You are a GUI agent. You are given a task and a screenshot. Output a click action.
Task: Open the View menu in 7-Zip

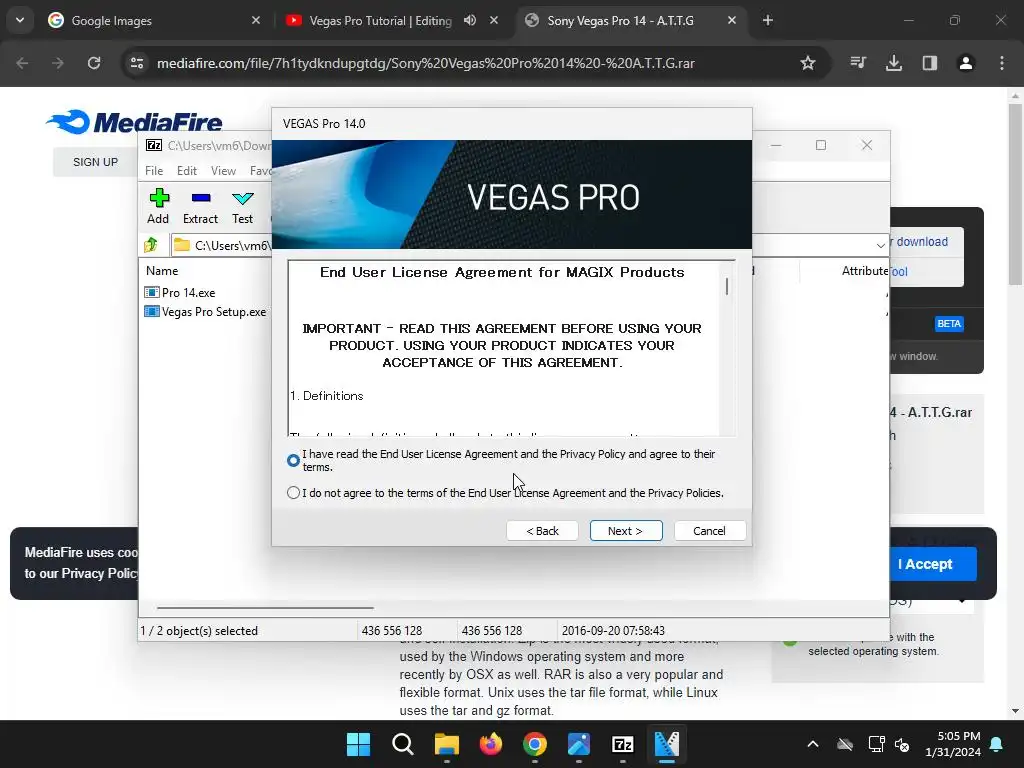223,170
